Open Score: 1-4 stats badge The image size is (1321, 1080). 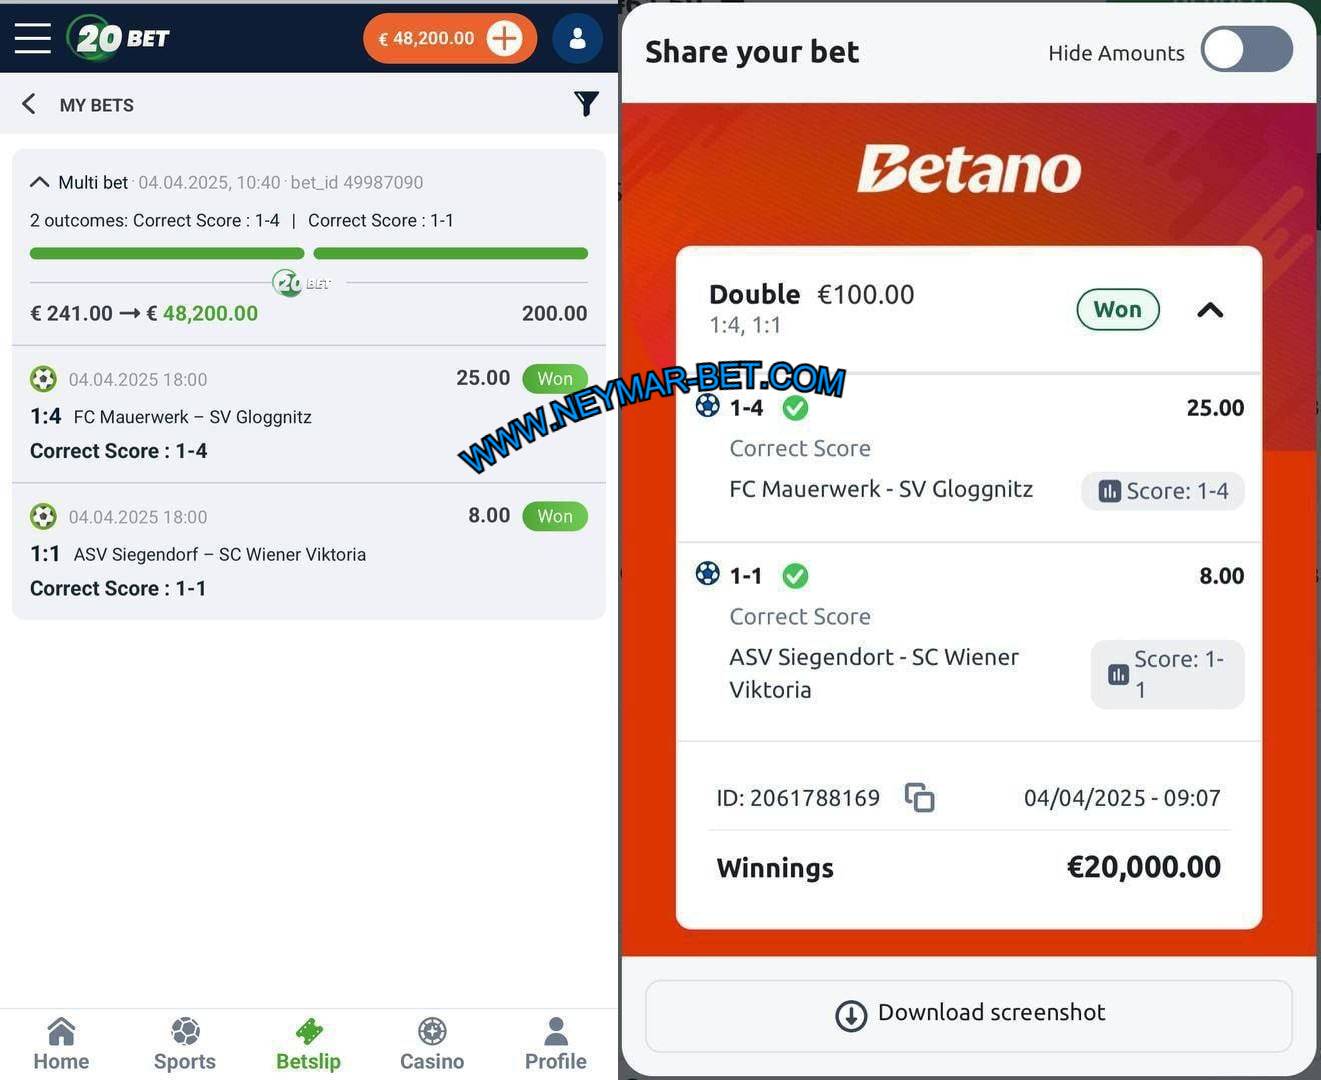pyautogui.click(x=1163, y=491)
